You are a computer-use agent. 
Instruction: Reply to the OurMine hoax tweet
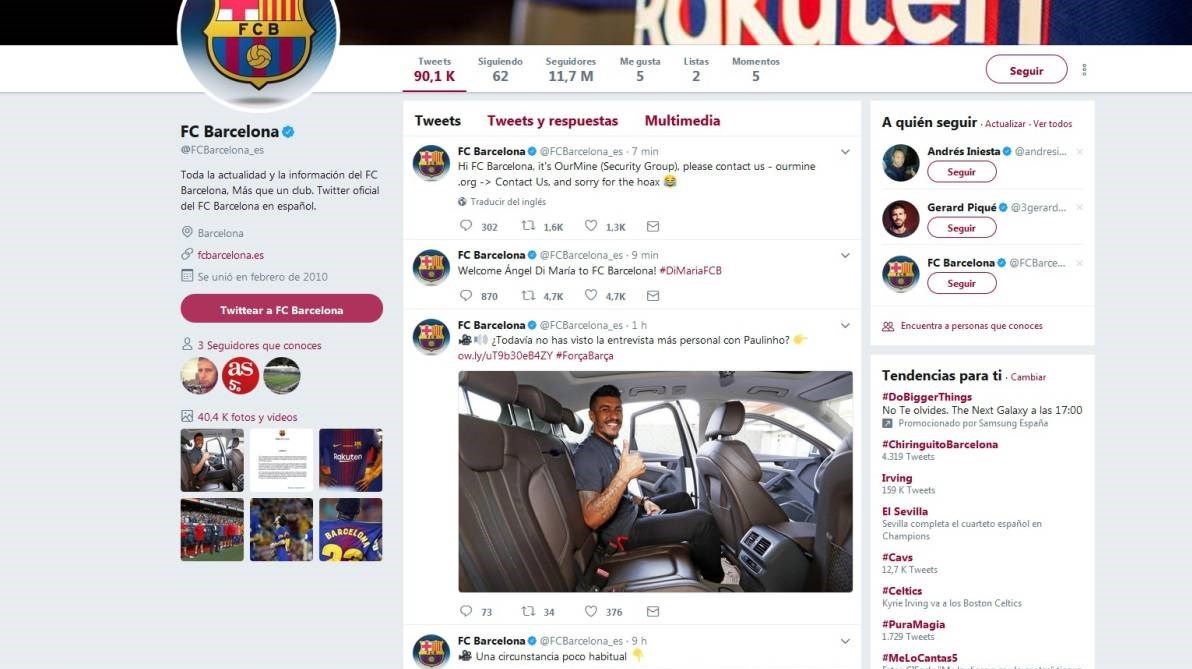(x=466, y=227)
